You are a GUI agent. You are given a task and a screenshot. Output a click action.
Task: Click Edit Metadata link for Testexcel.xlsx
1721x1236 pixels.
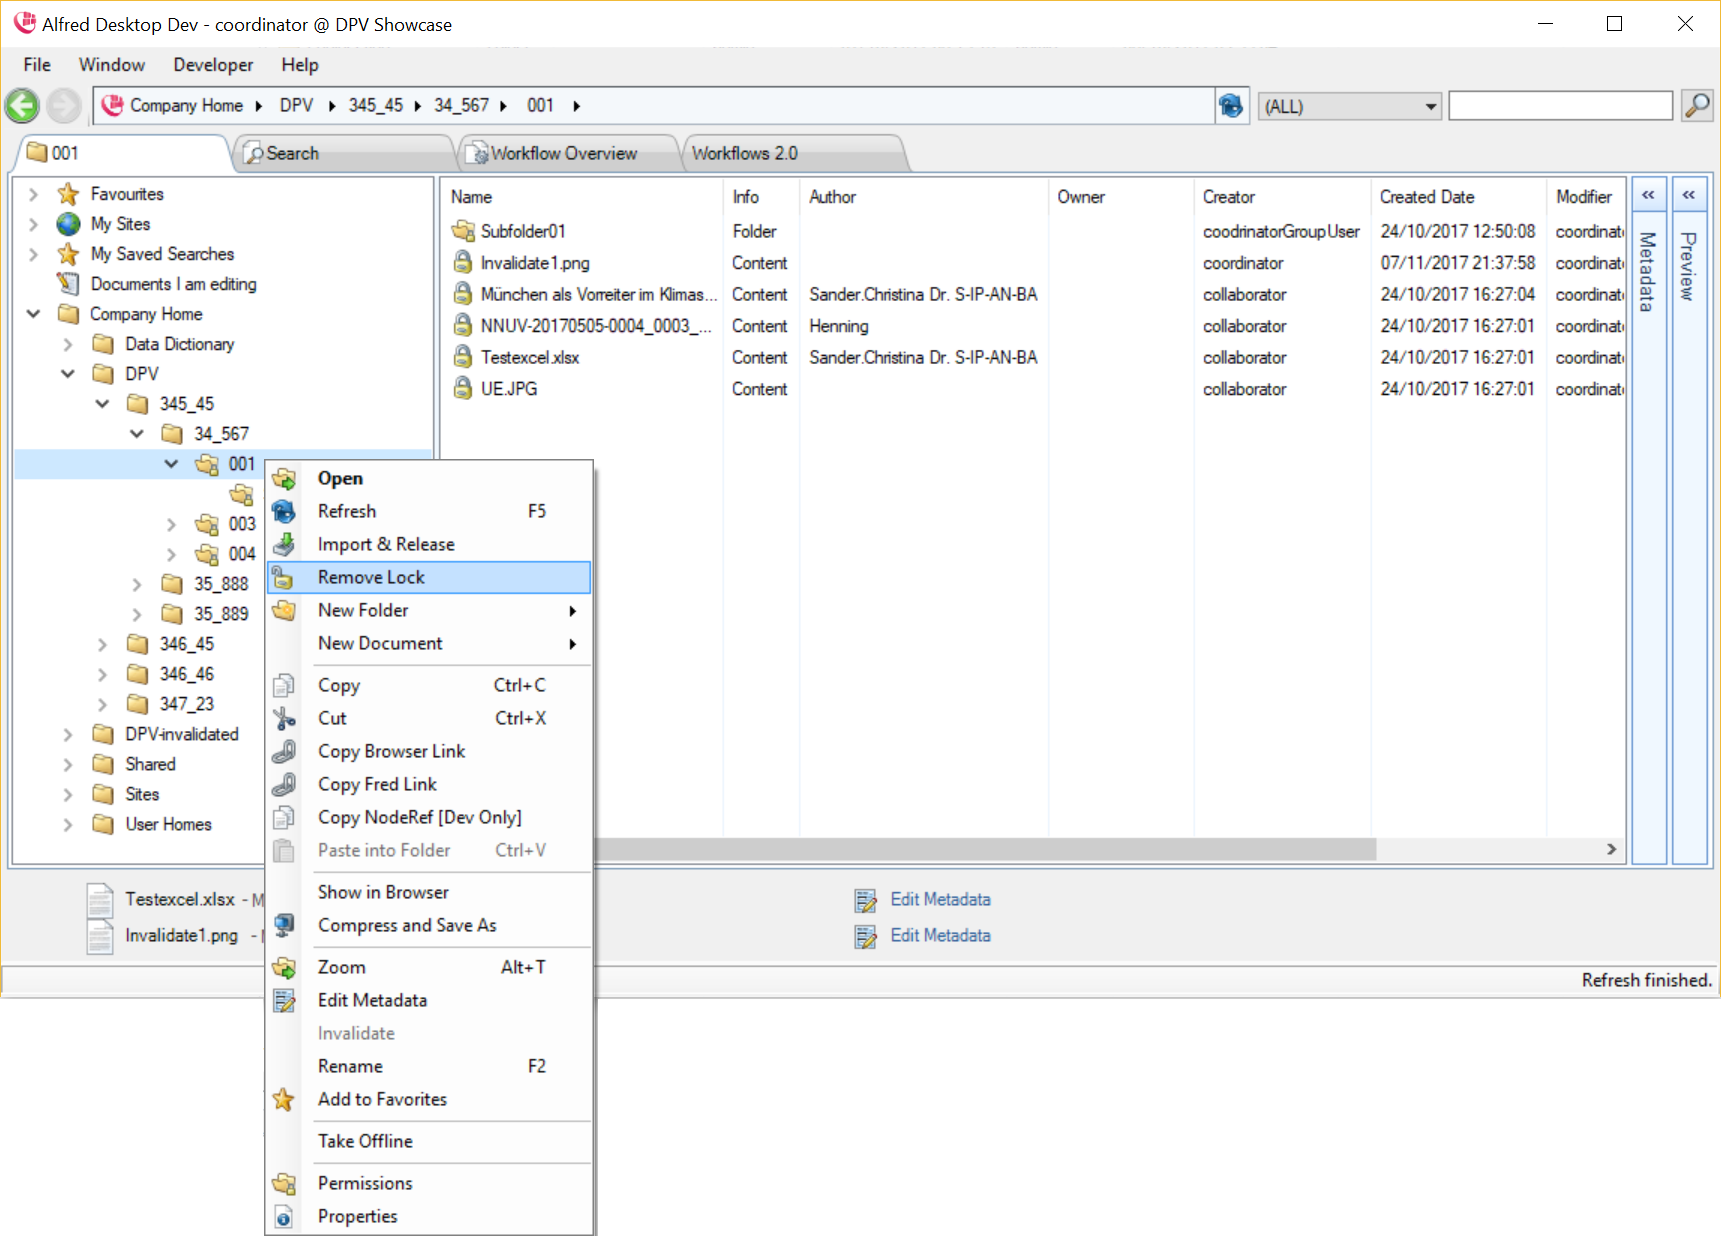coord(940,899)
